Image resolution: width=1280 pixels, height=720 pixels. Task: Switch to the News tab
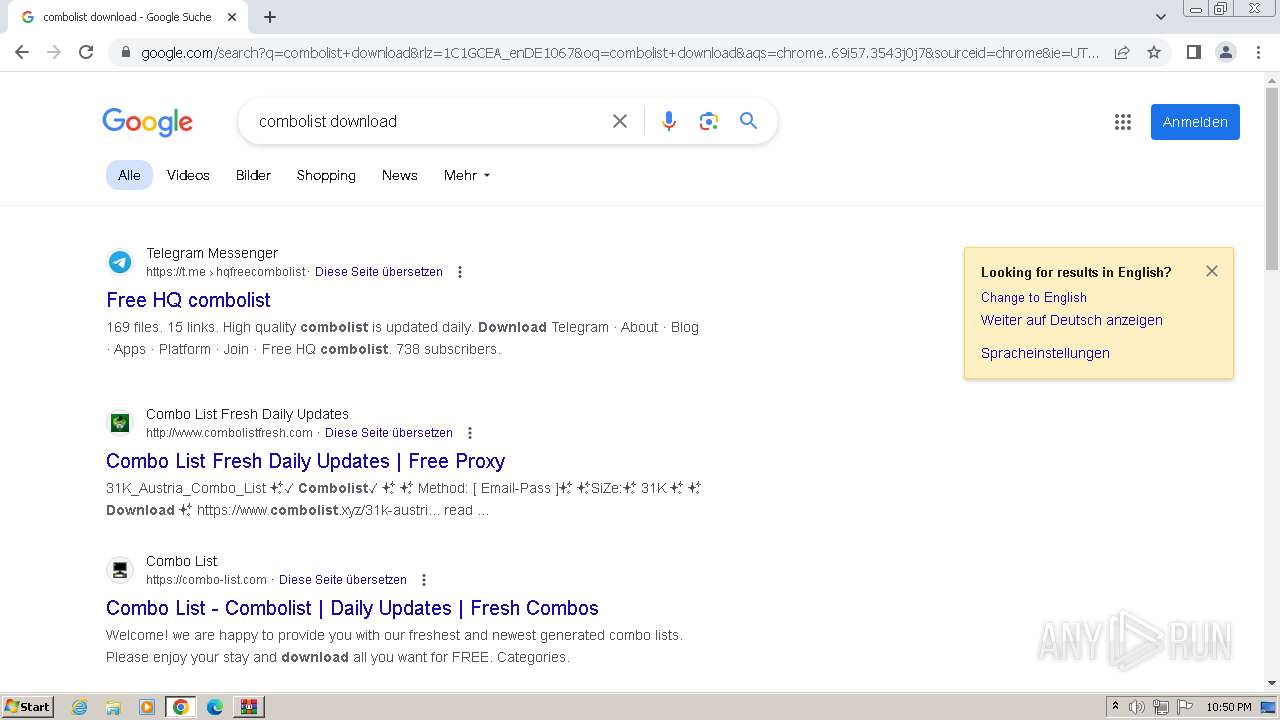(399, 175)
